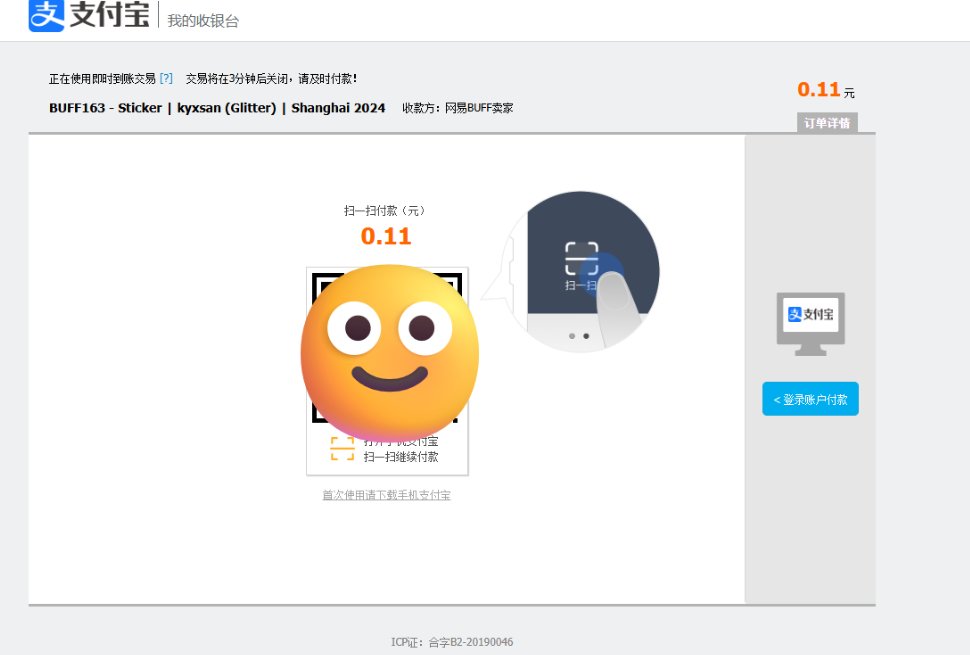Select the order title BUFF163 - Sticker text
Viewport: 970px width, 655px height.
pyautogui.click(x=217, y=108)
